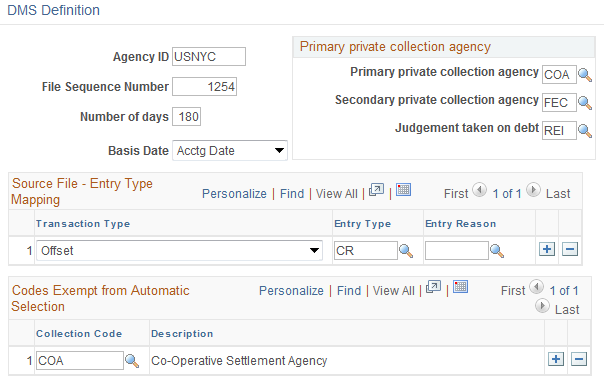Click the Number of days field
This screenshot has width=604, height=381.
tap(186, 116)
